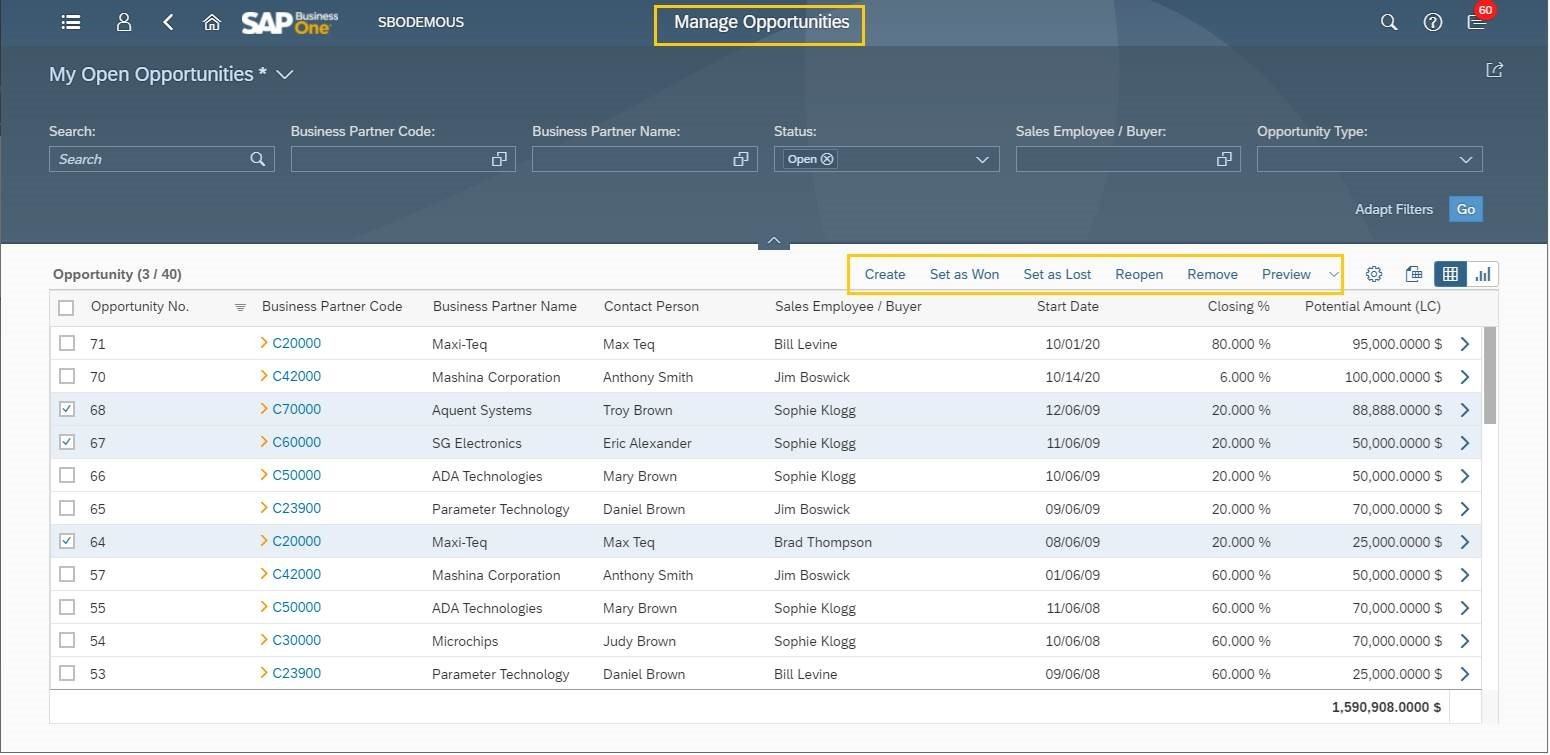1550x755 pixels.
Task: Click the Preview action
Action: pos(1286,274)
